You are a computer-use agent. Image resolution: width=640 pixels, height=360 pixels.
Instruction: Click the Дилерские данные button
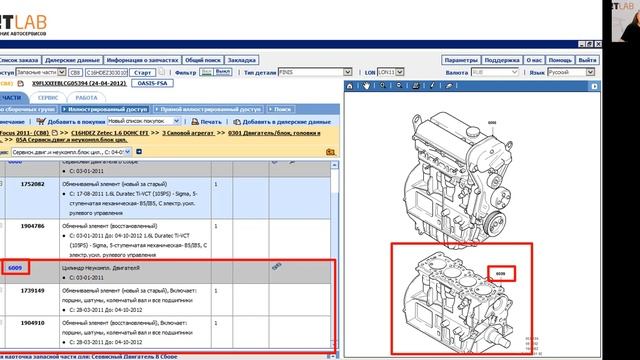[72, 60]
